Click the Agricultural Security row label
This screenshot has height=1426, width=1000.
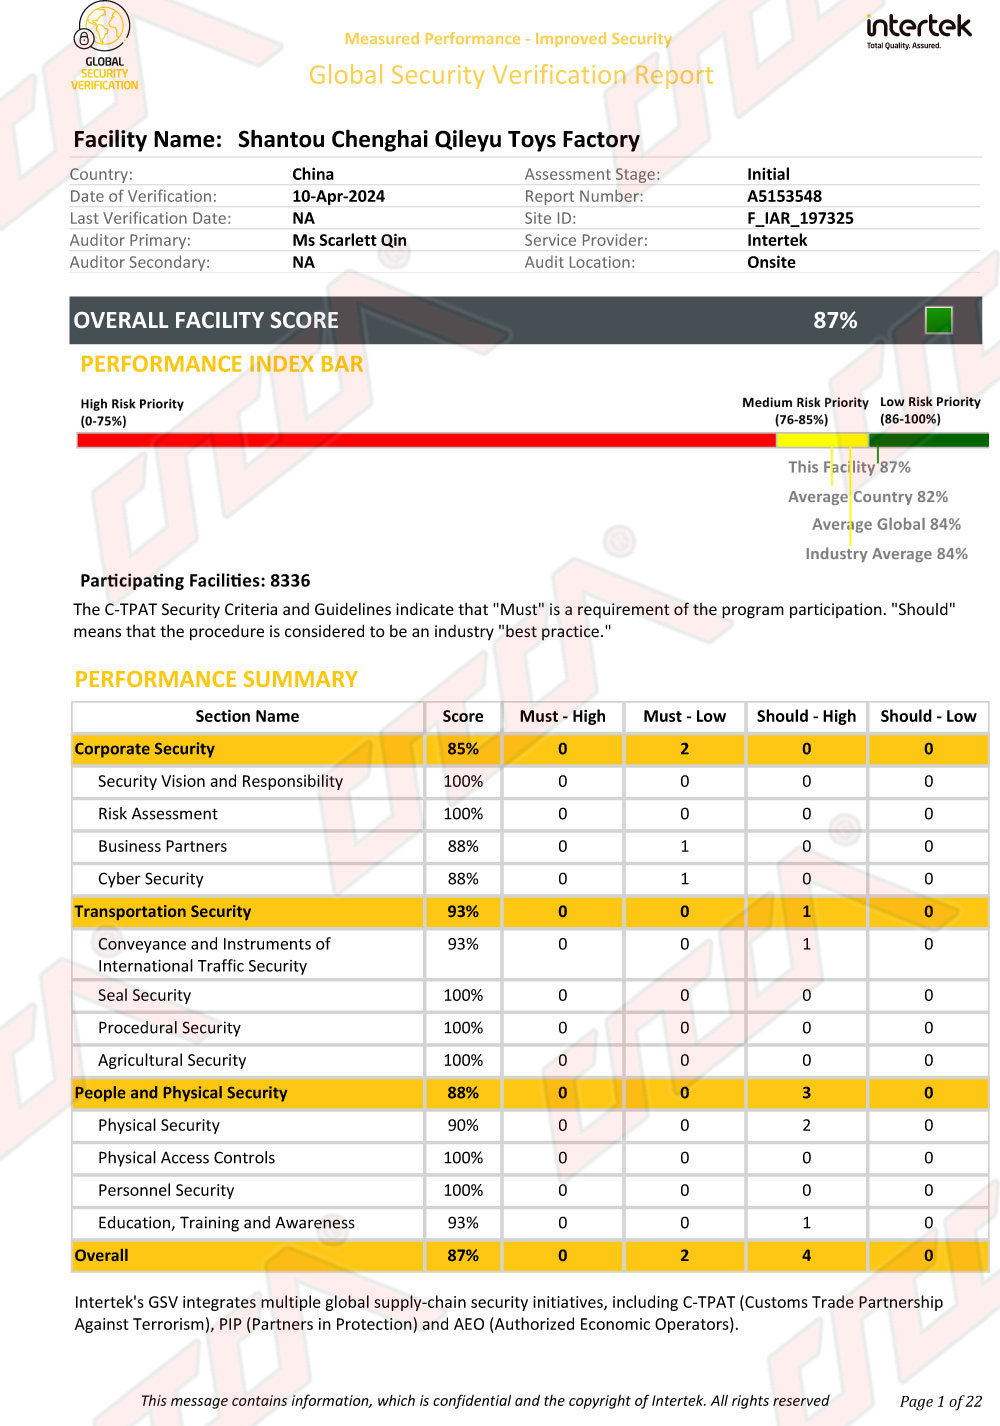click(171, 1060)
